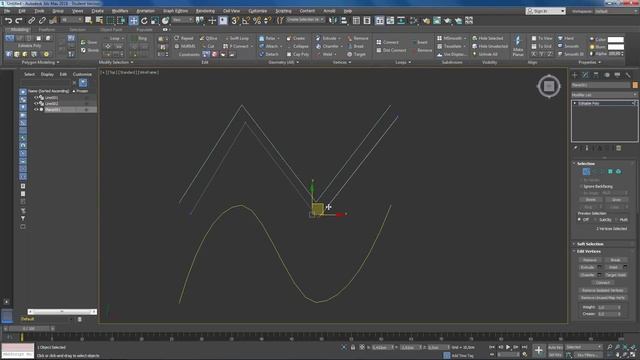Click the ViewCube in viewport
The height and width of the screenshot is (360, 640).
coord(549,86)
